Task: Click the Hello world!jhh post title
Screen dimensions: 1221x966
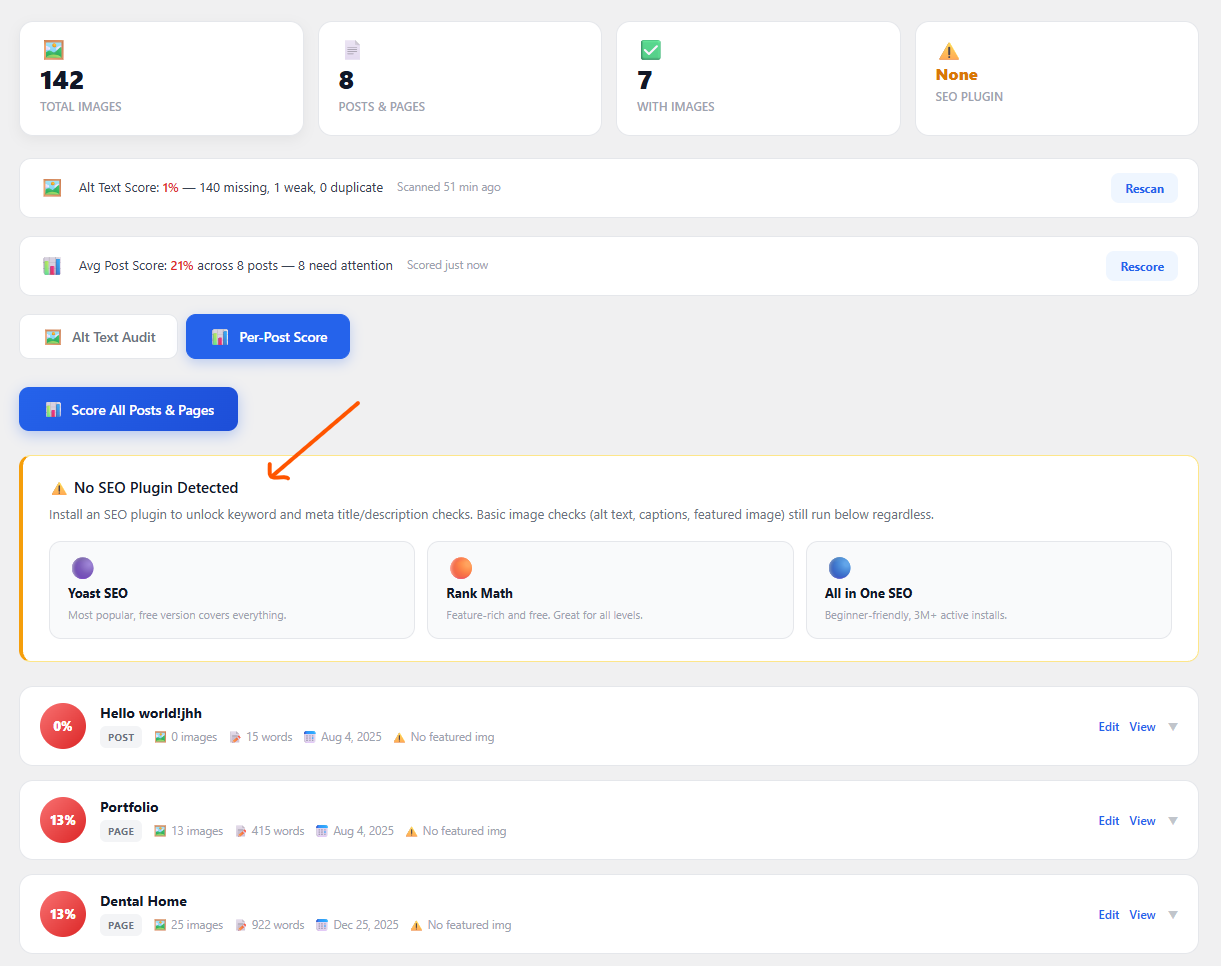Action: pos(151,713)
